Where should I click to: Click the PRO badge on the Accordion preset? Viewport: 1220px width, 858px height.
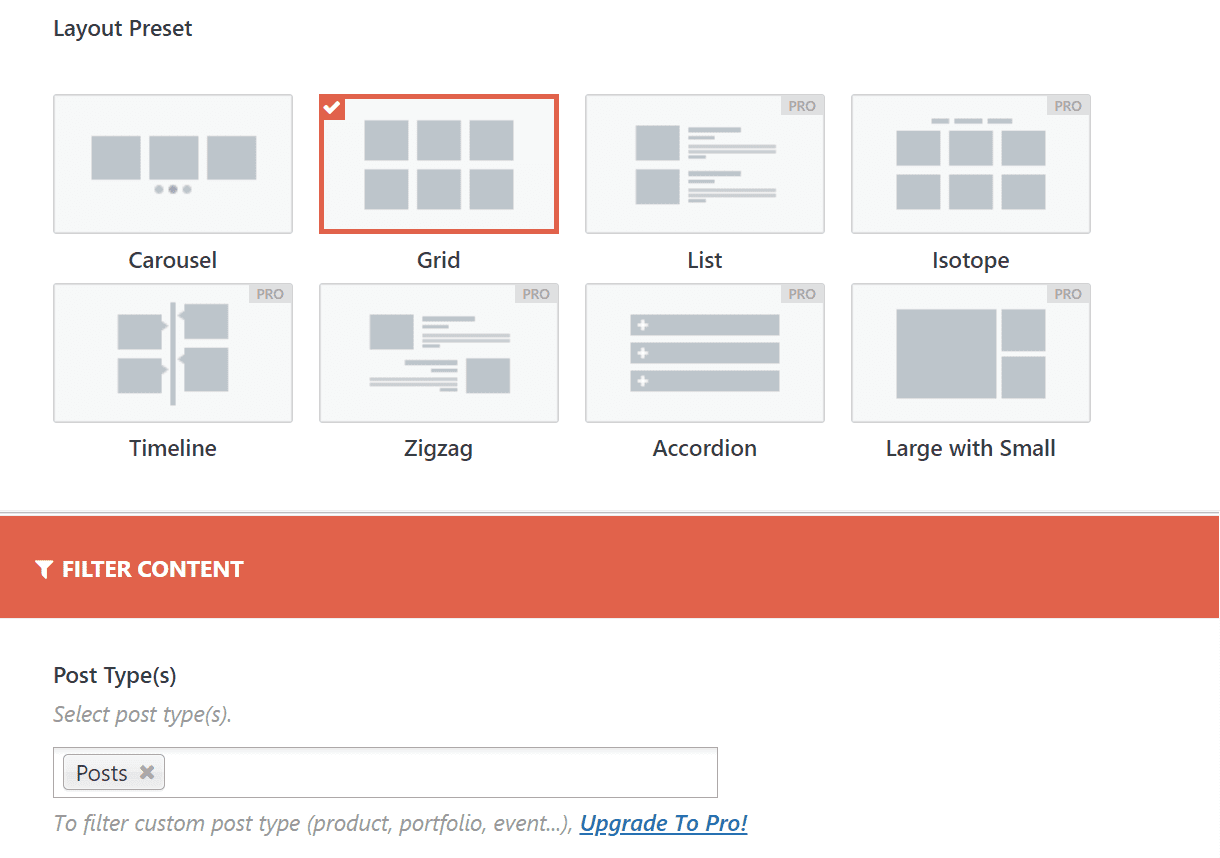point(802,293)
